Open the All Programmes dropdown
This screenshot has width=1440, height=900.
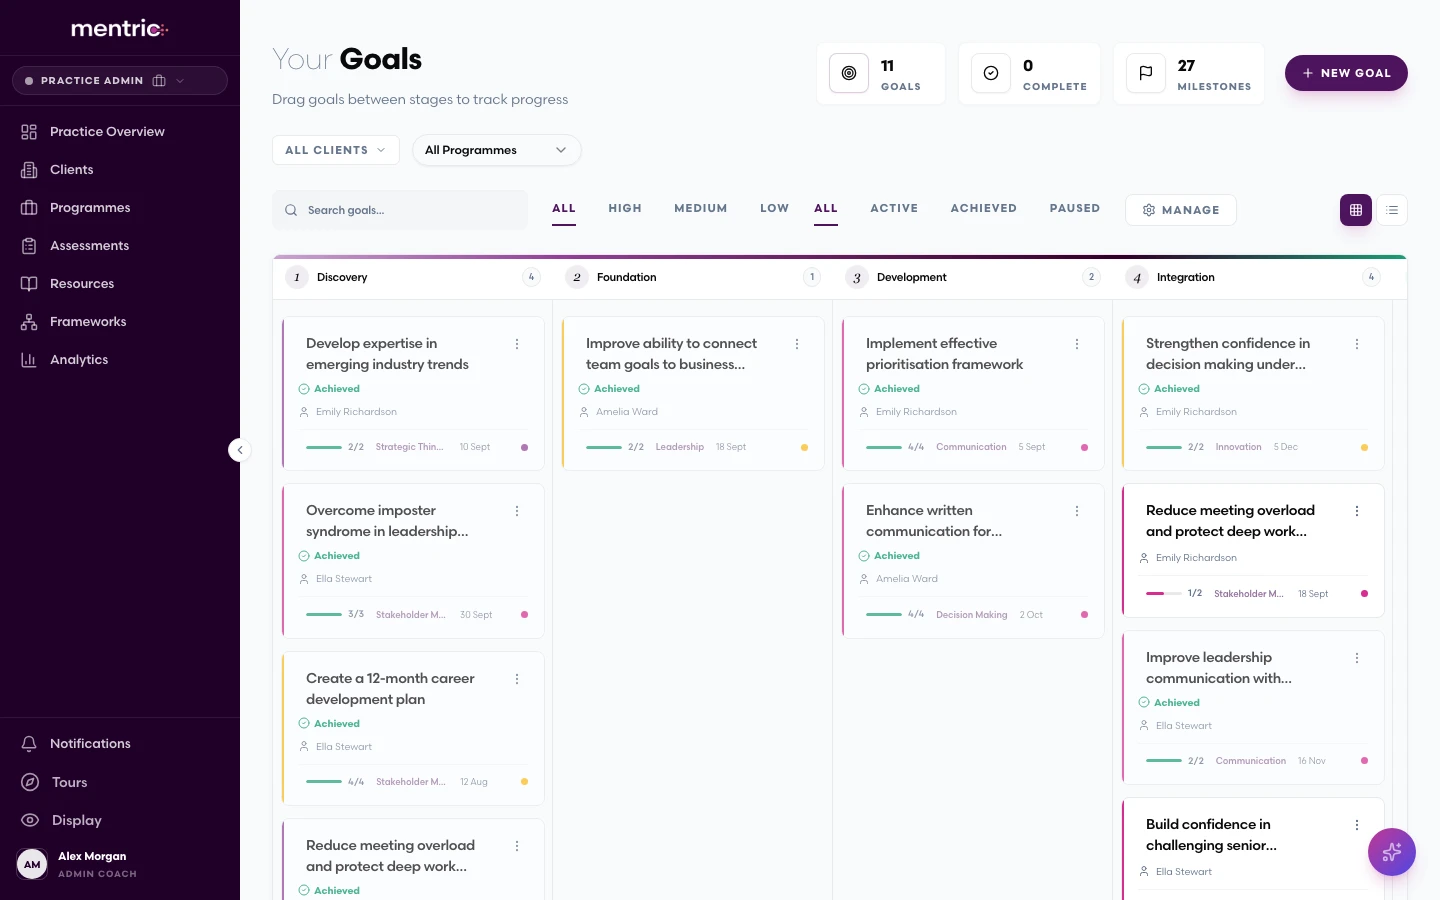pyautogui.click(x=497, y=150)
